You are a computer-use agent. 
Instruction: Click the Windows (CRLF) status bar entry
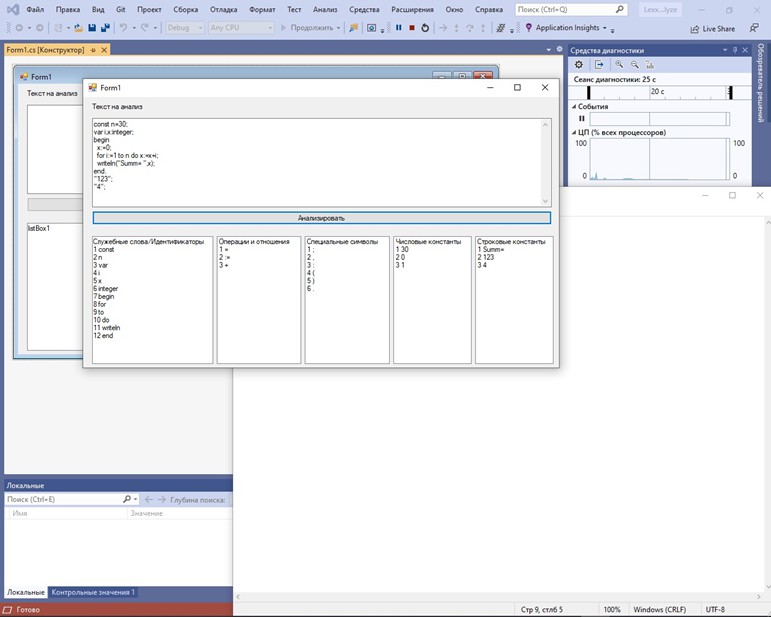click(x=659, y=609)
